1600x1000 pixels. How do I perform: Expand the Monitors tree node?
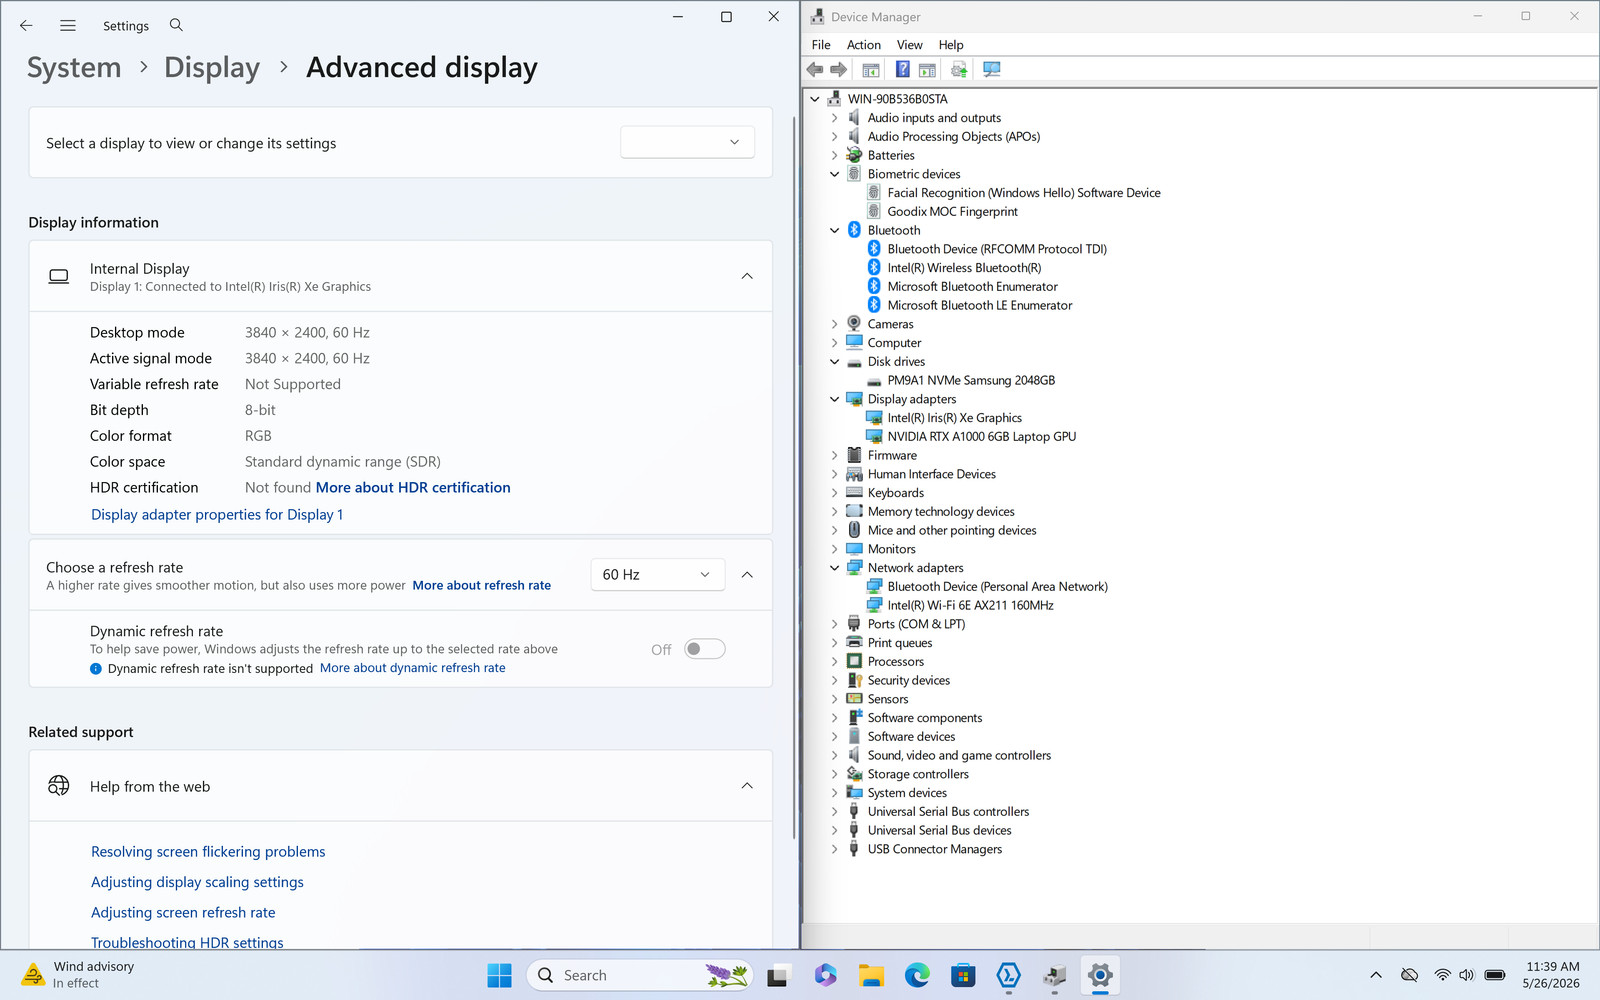pyautogui.click(x=835, y=549)
